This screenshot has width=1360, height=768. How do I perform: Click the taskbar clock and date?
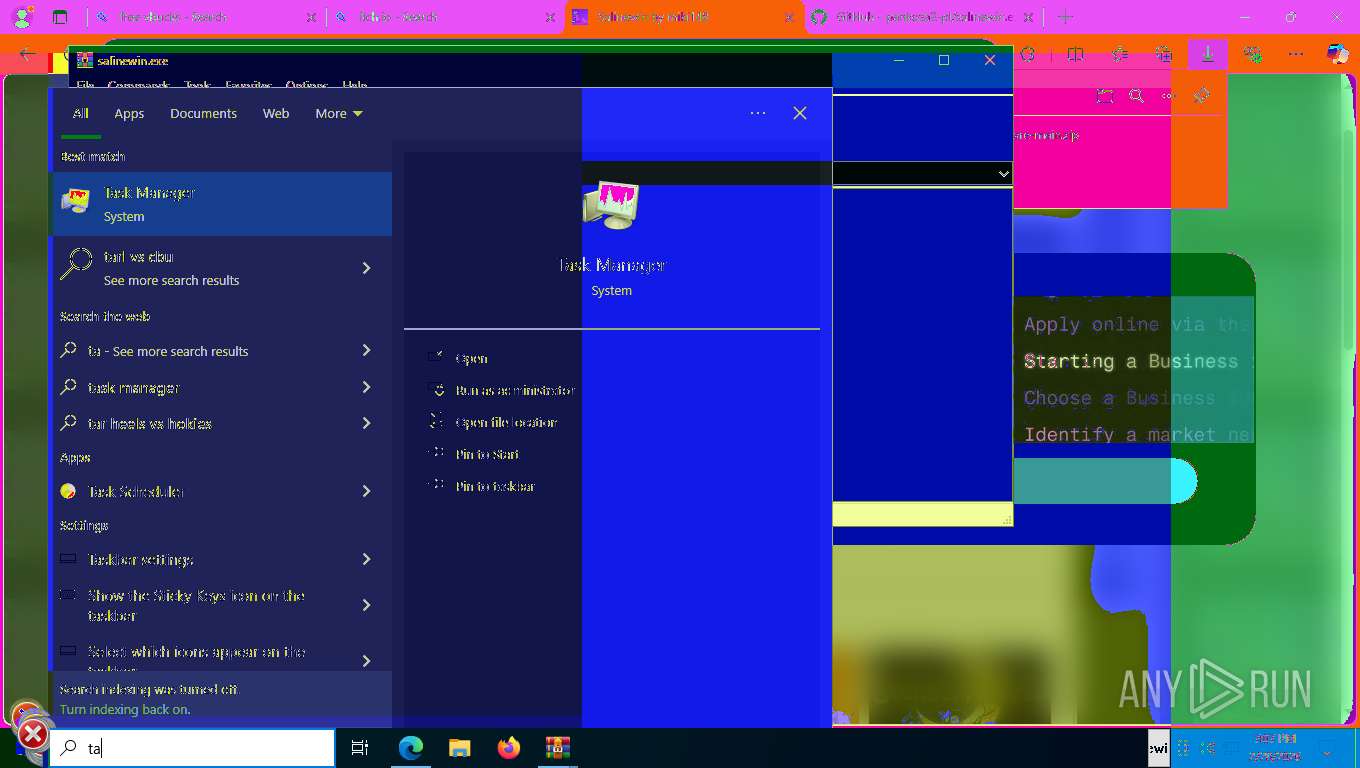[1274, 748]
